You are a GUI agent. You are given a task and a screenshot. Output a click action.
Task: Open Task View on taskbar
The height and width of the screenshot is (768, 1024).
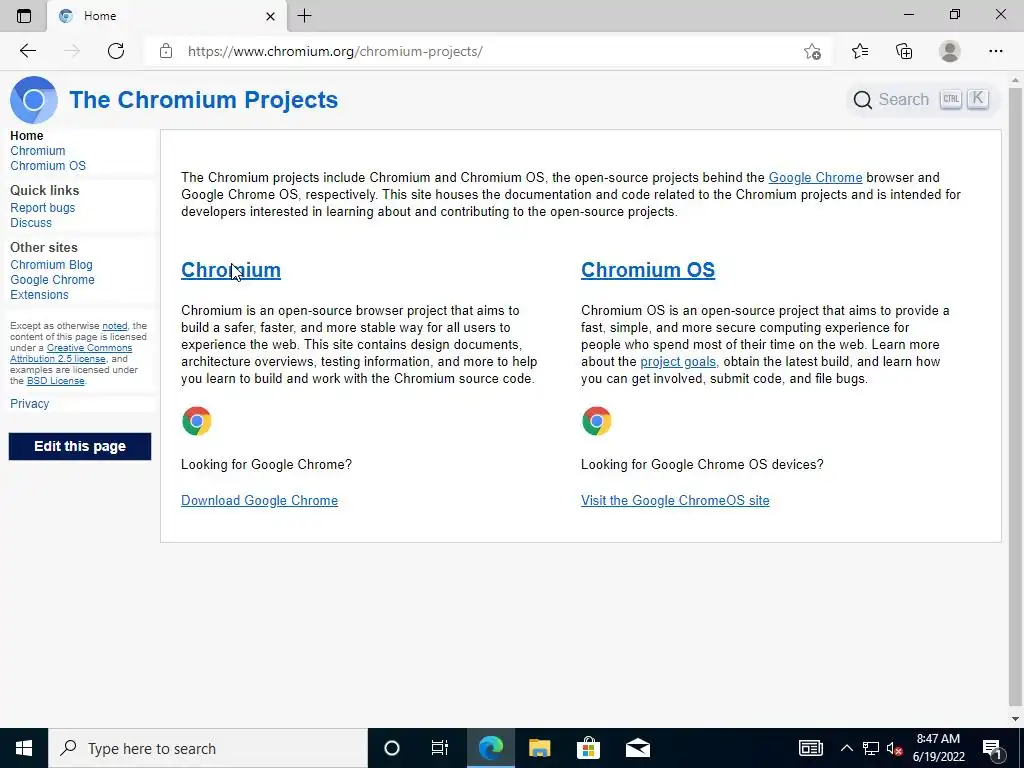pyautogui.click(x=440, y=748)
